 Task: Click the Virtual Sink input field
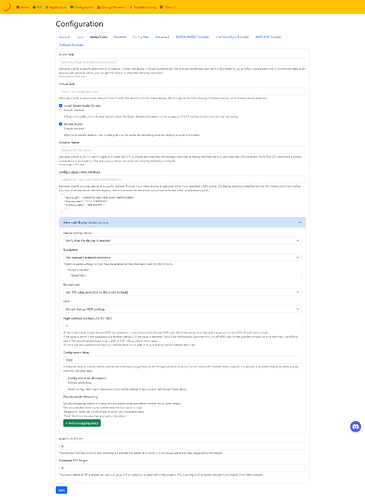pyautogui.click(x=182, y=91)
